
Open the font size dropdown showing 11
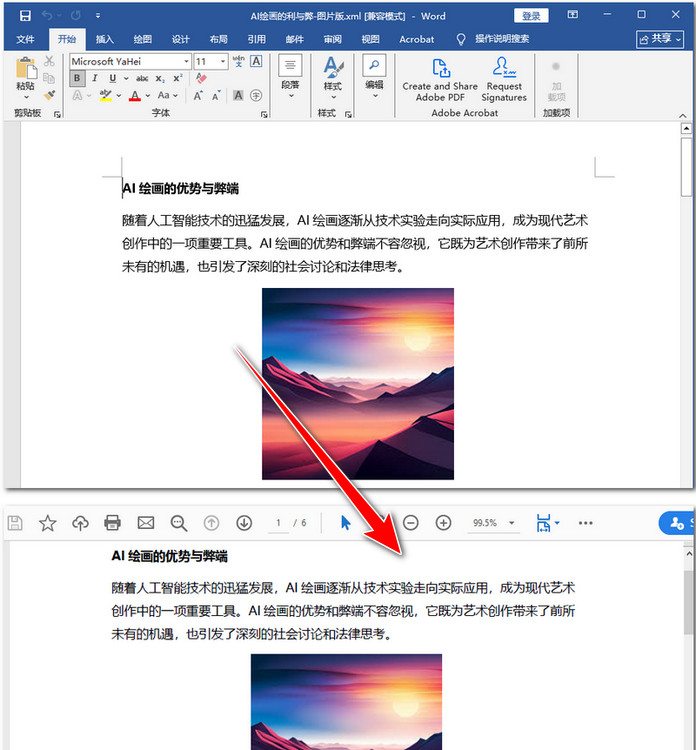223,61
